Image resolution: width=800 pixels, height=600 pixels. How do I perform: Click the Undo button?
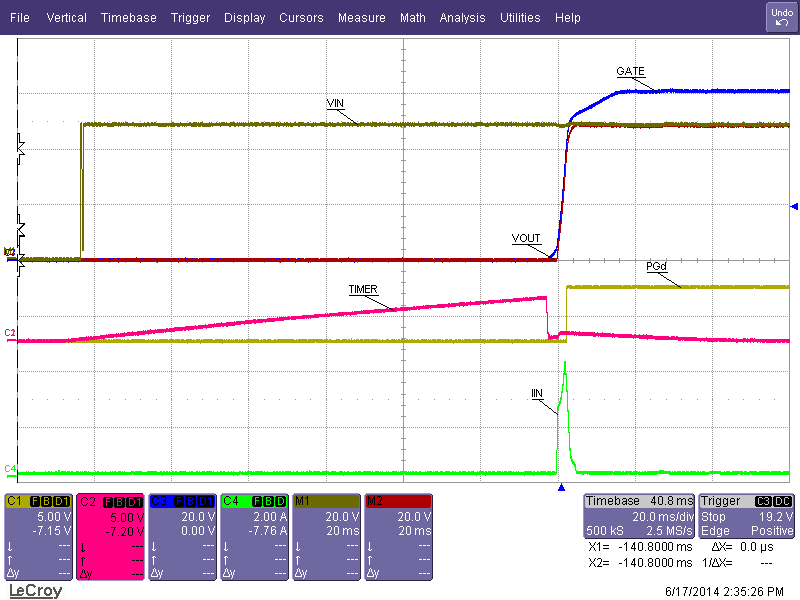tap(780, 17)
